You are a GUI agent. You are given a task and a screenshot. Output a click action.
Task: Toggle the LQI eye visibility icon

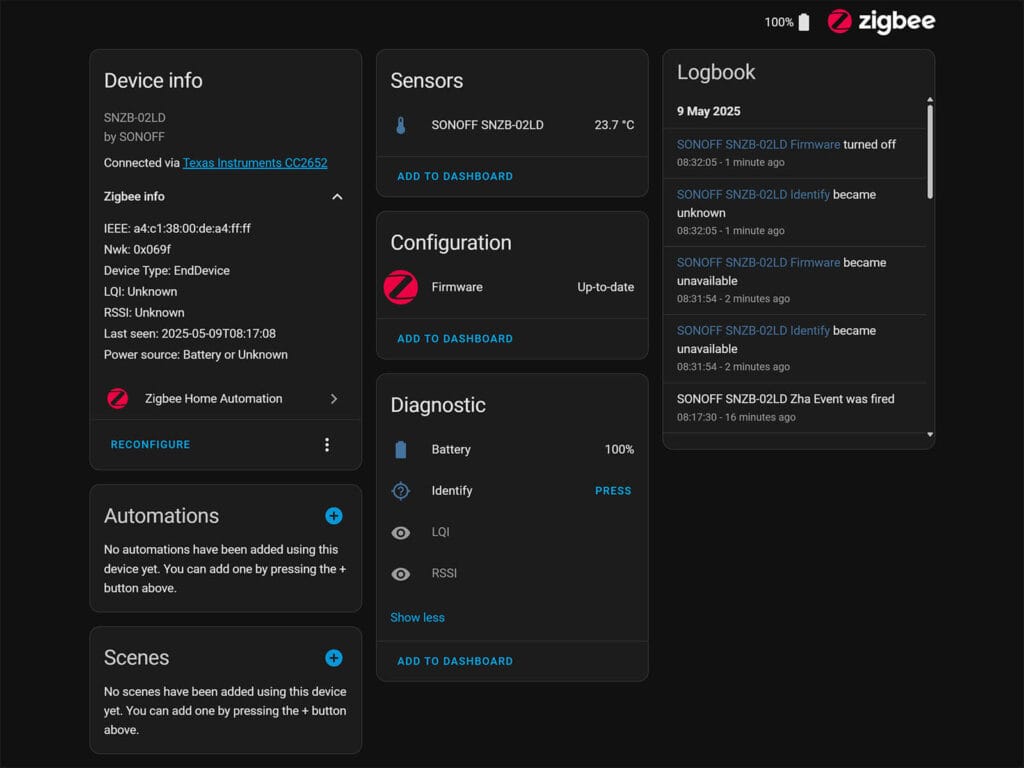[x=401, y=533]
